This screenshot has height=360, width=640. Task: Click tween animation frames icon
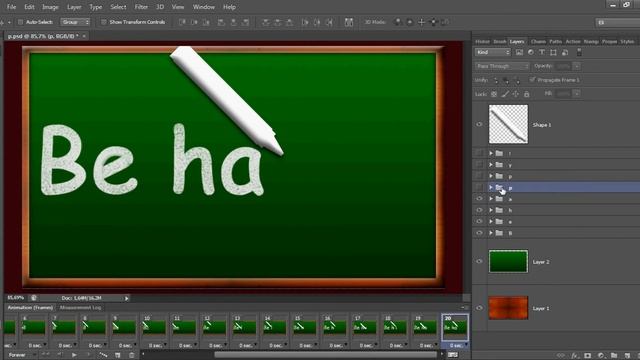103,355
